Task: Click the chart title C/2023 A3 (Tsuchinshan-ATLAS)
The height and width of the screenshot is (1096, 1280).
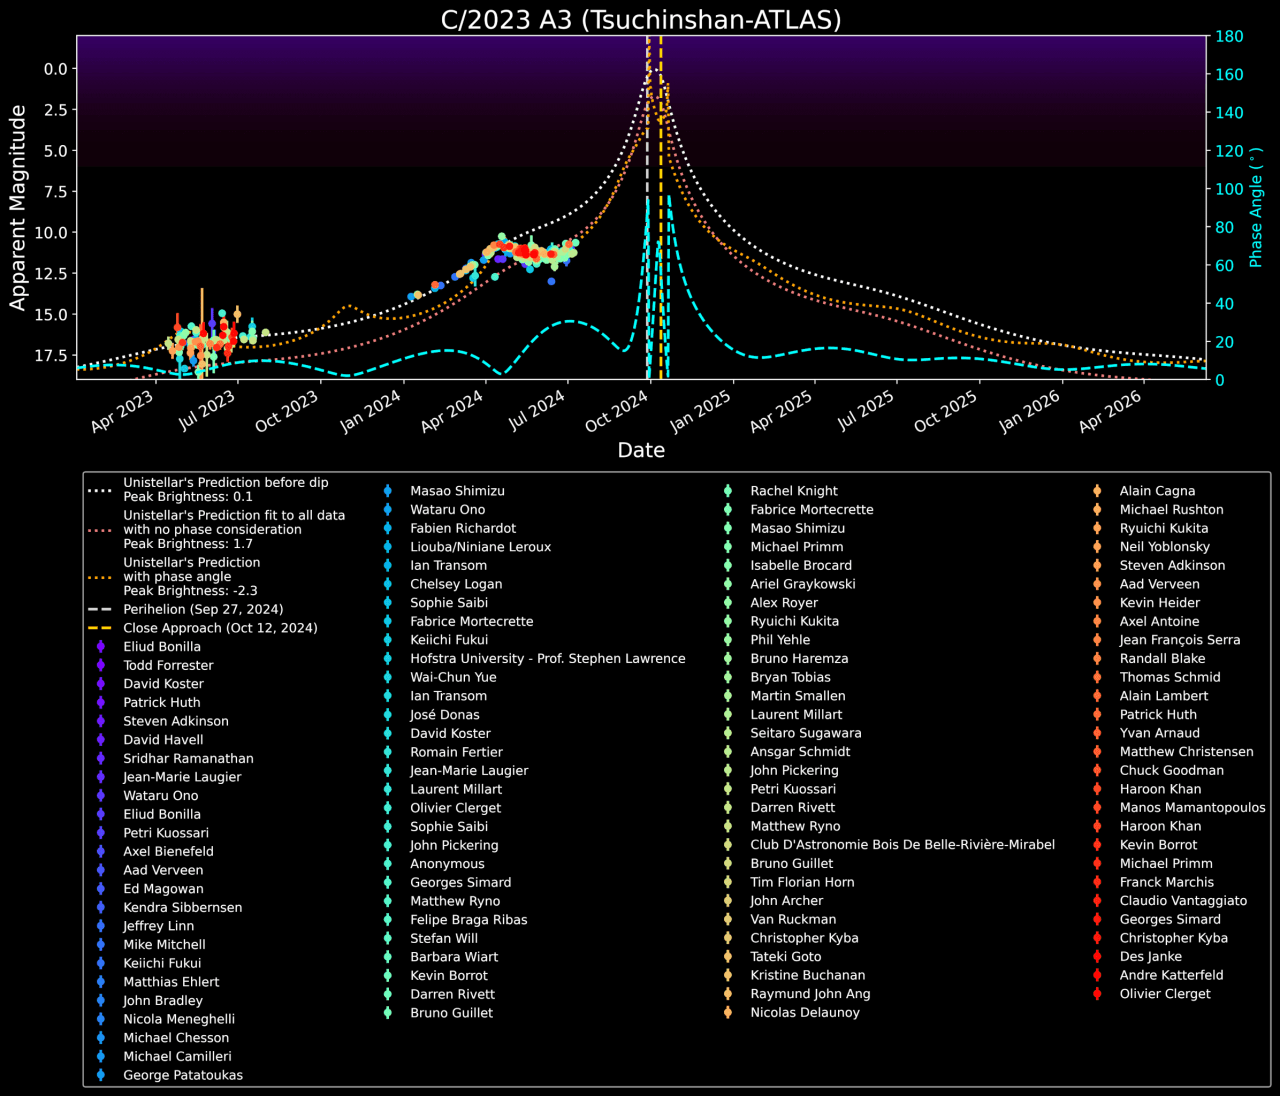Action: coord(640,18)
